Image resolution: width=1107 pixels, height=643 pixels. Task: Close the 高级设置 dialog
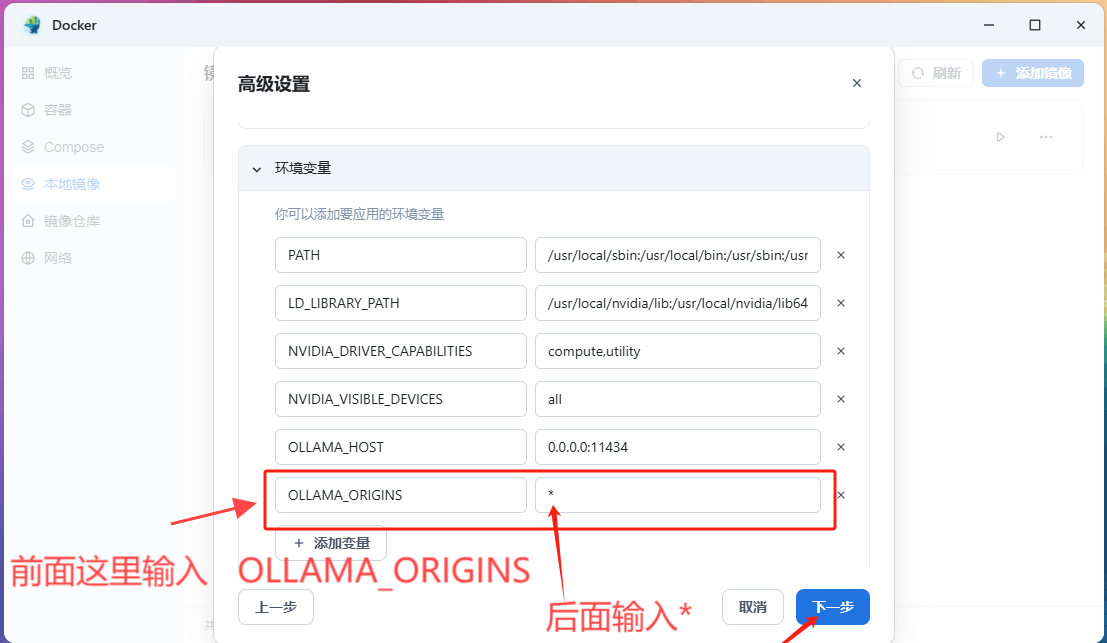click(856, 83)
